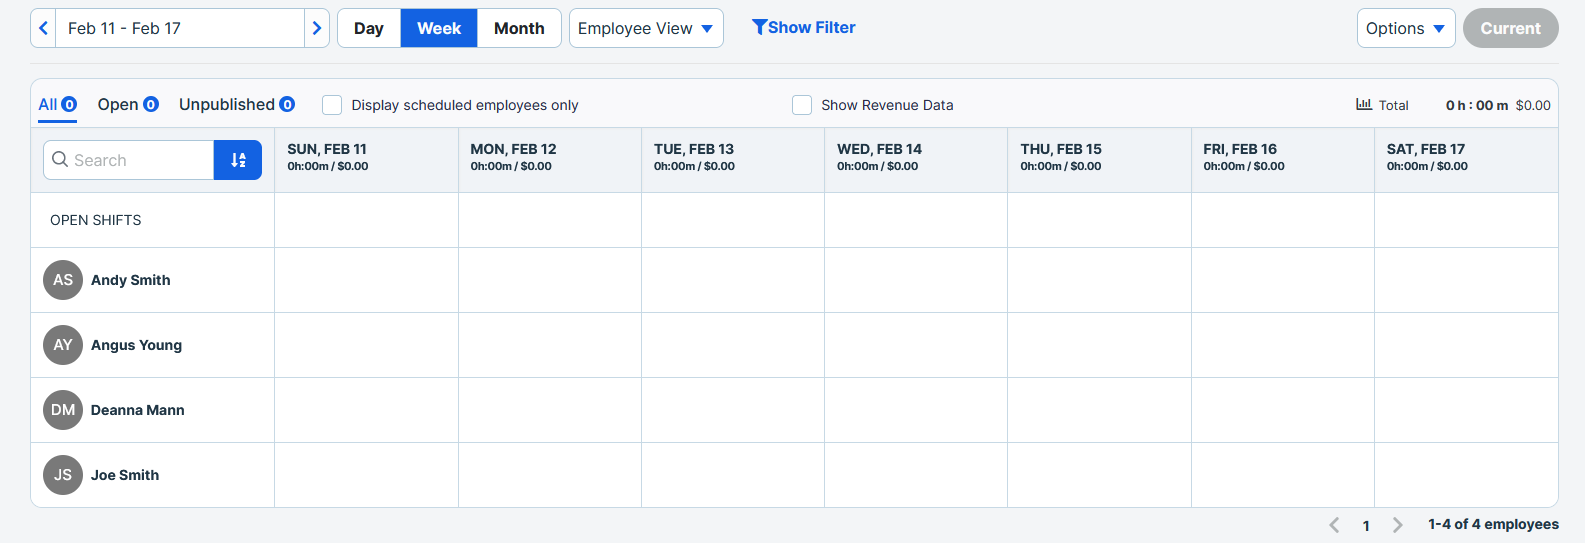Viewport: 1585px width, 543px height.
Task: Enable Display scheduled employees only
Action: click(x=332, y=105)
